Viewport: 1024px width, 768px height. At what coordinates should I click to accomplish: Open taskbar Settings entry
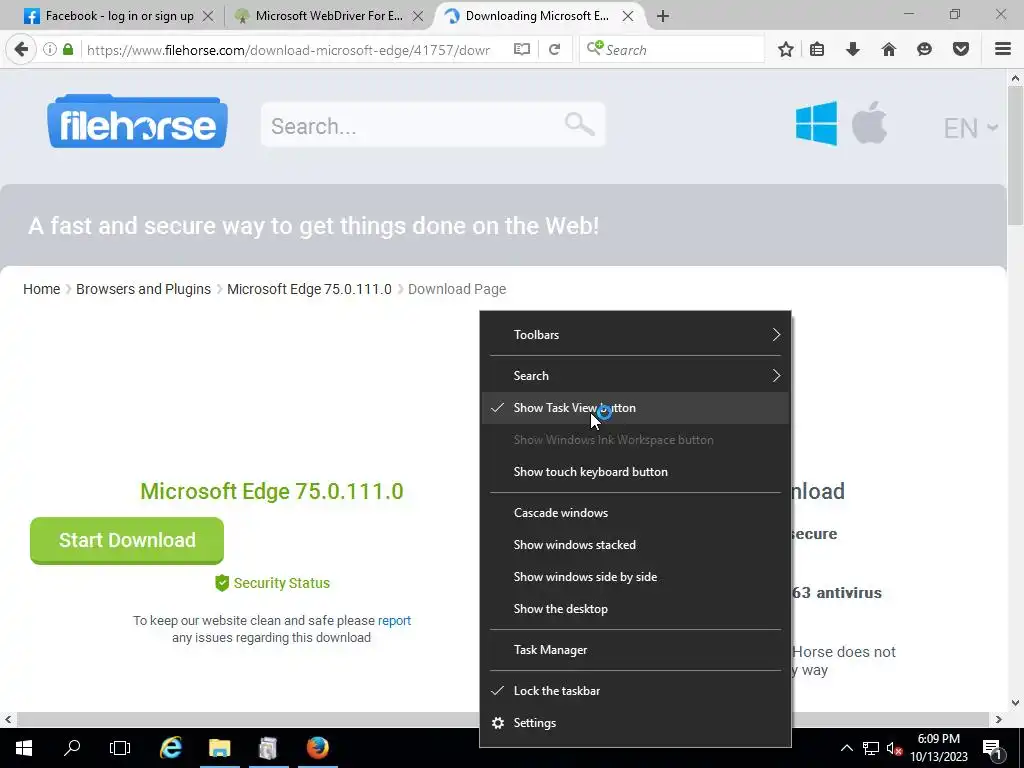point(635,722)
